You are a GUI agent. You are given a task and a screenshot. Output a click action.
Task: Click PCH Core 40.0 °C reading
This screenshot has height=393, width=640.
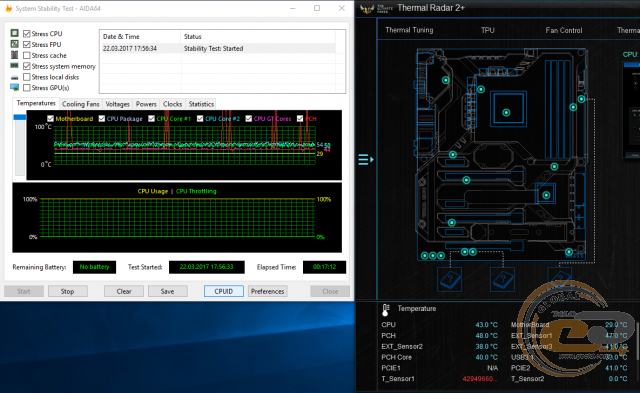click(x=487, y=357)
